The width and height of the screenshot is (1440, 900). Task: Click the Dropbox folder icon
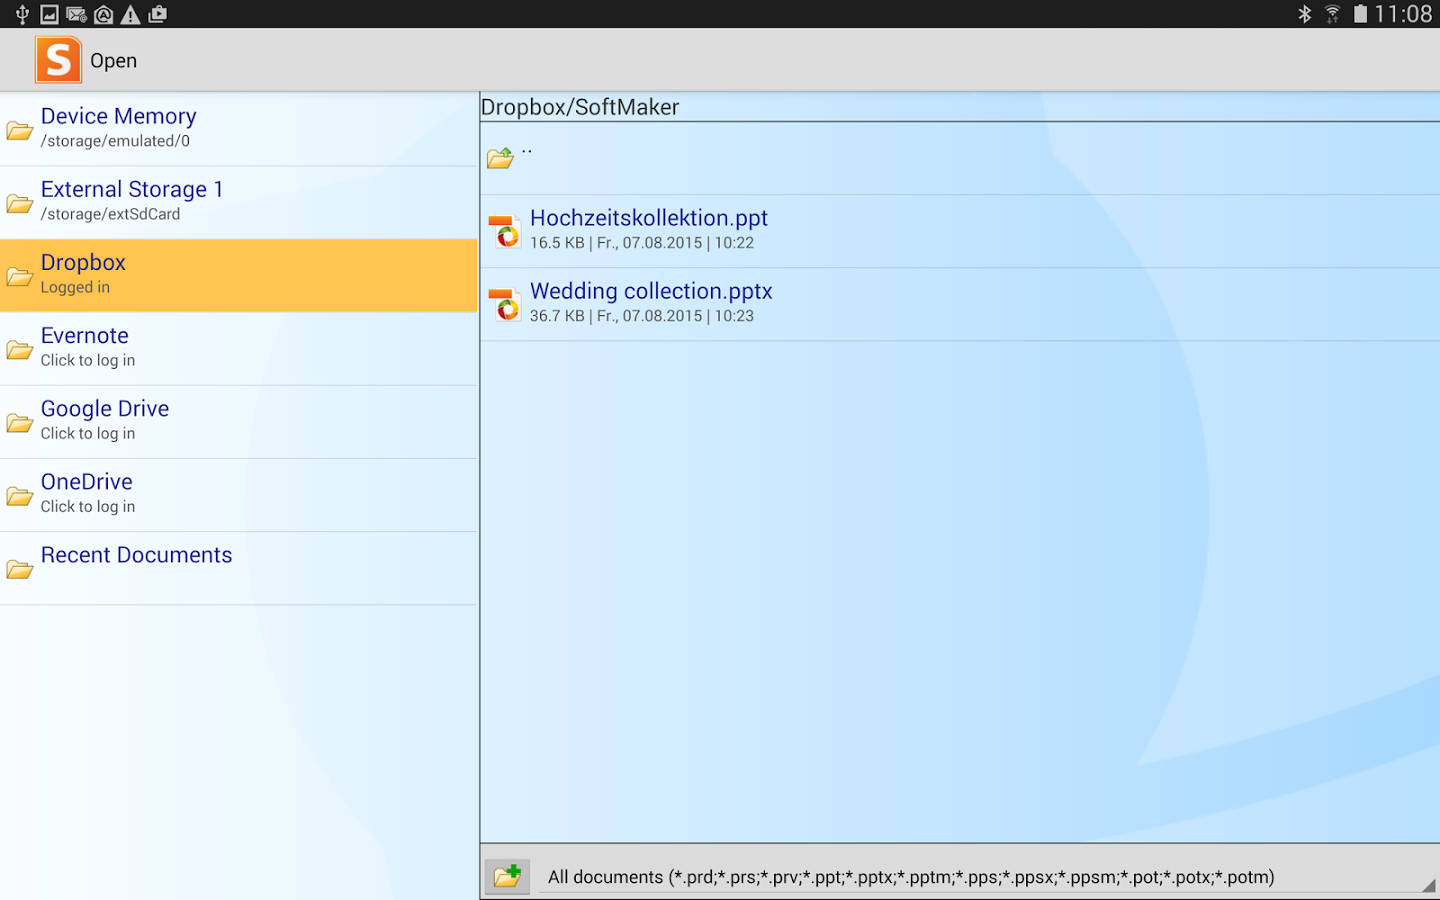coord(20,277)
